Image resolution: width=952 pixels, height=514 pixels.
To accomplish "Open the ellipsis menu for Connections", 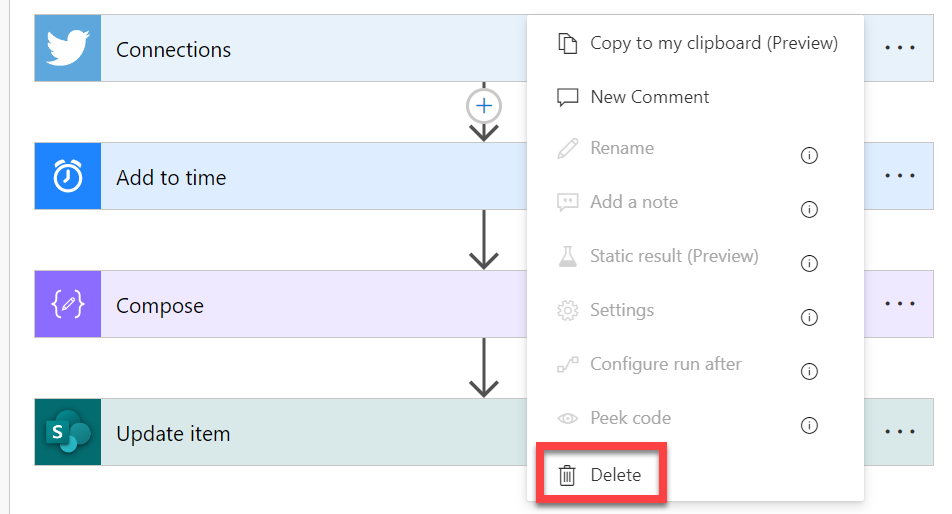I will coord(900,48).
